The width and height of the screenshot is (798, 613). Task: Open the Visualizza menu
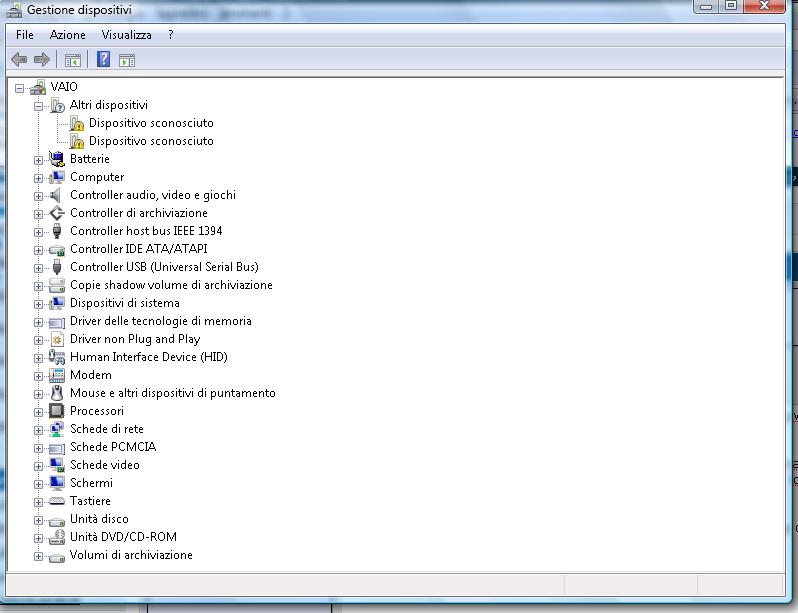(127, 35)
